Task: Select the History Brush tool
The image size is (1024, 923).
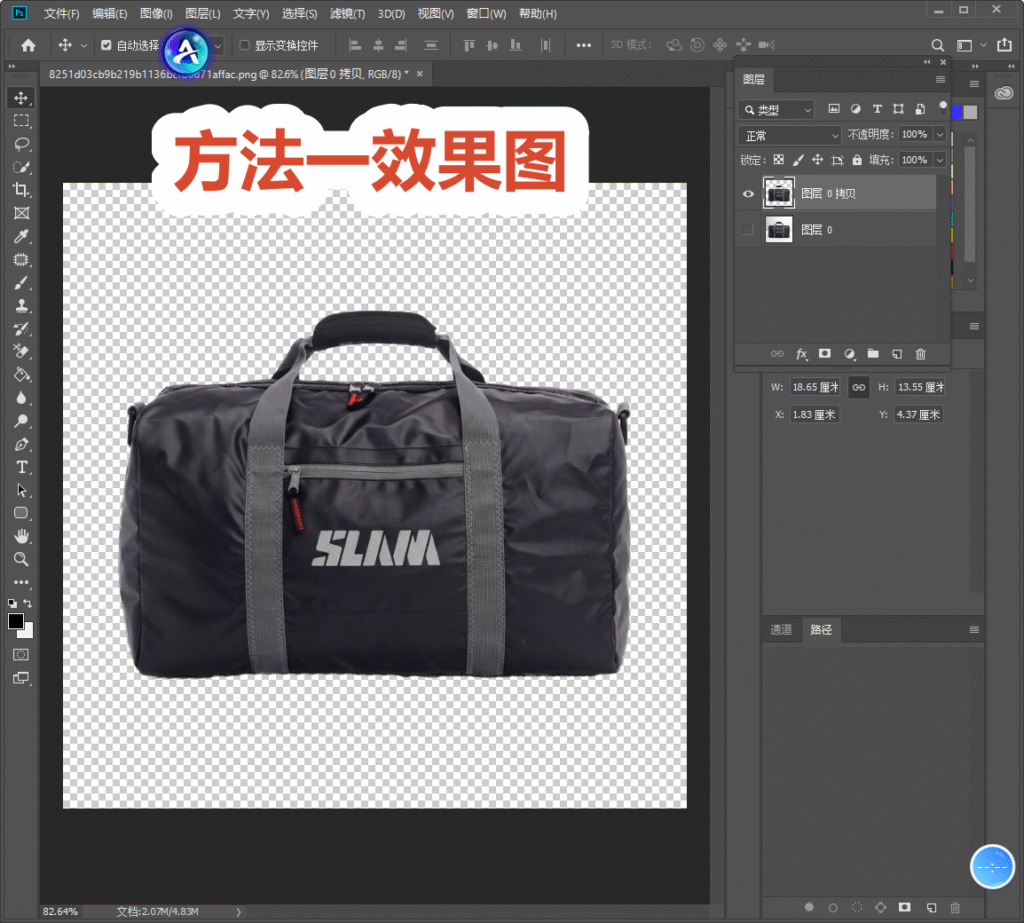Action: (x=21, y=329)
